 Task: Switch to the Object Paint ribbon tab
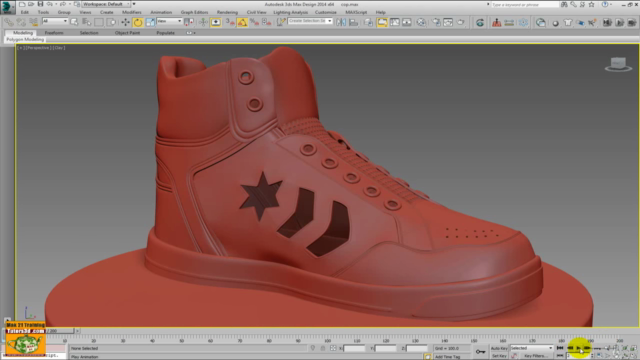tap(127, 33)
